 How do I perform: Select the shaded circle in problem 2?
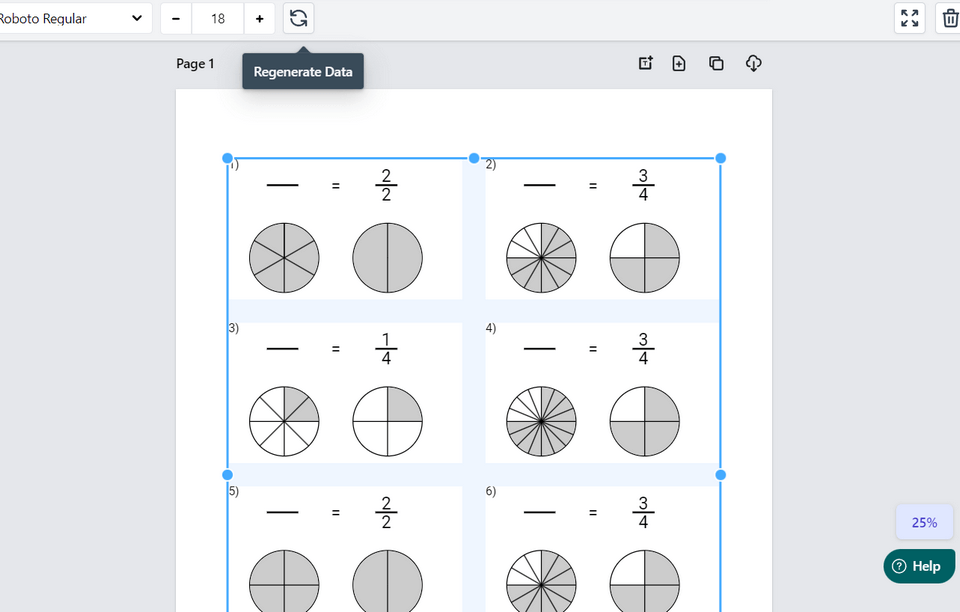pyautogui.click(x=644, y=258)
